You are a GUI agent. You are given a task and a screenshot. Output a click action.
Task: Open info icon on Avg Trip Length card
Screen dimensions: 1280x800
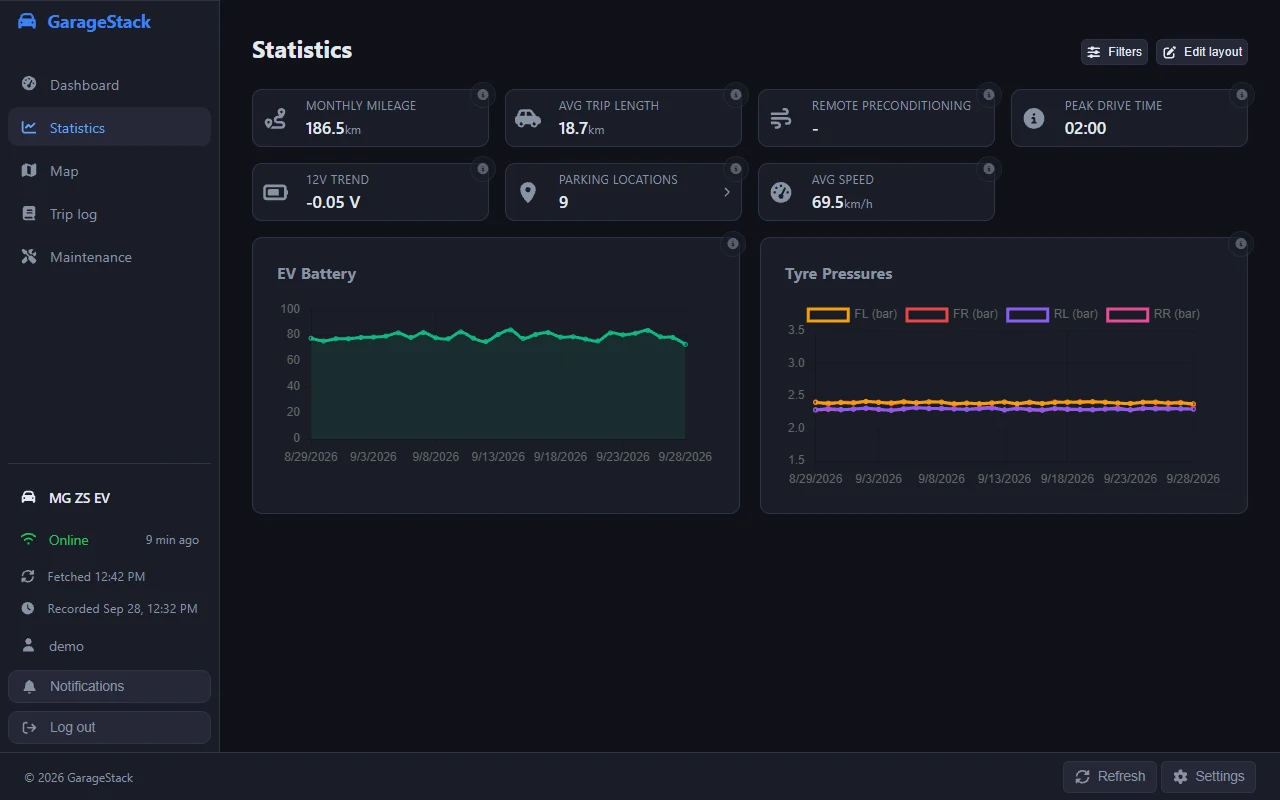click(736, 95)
